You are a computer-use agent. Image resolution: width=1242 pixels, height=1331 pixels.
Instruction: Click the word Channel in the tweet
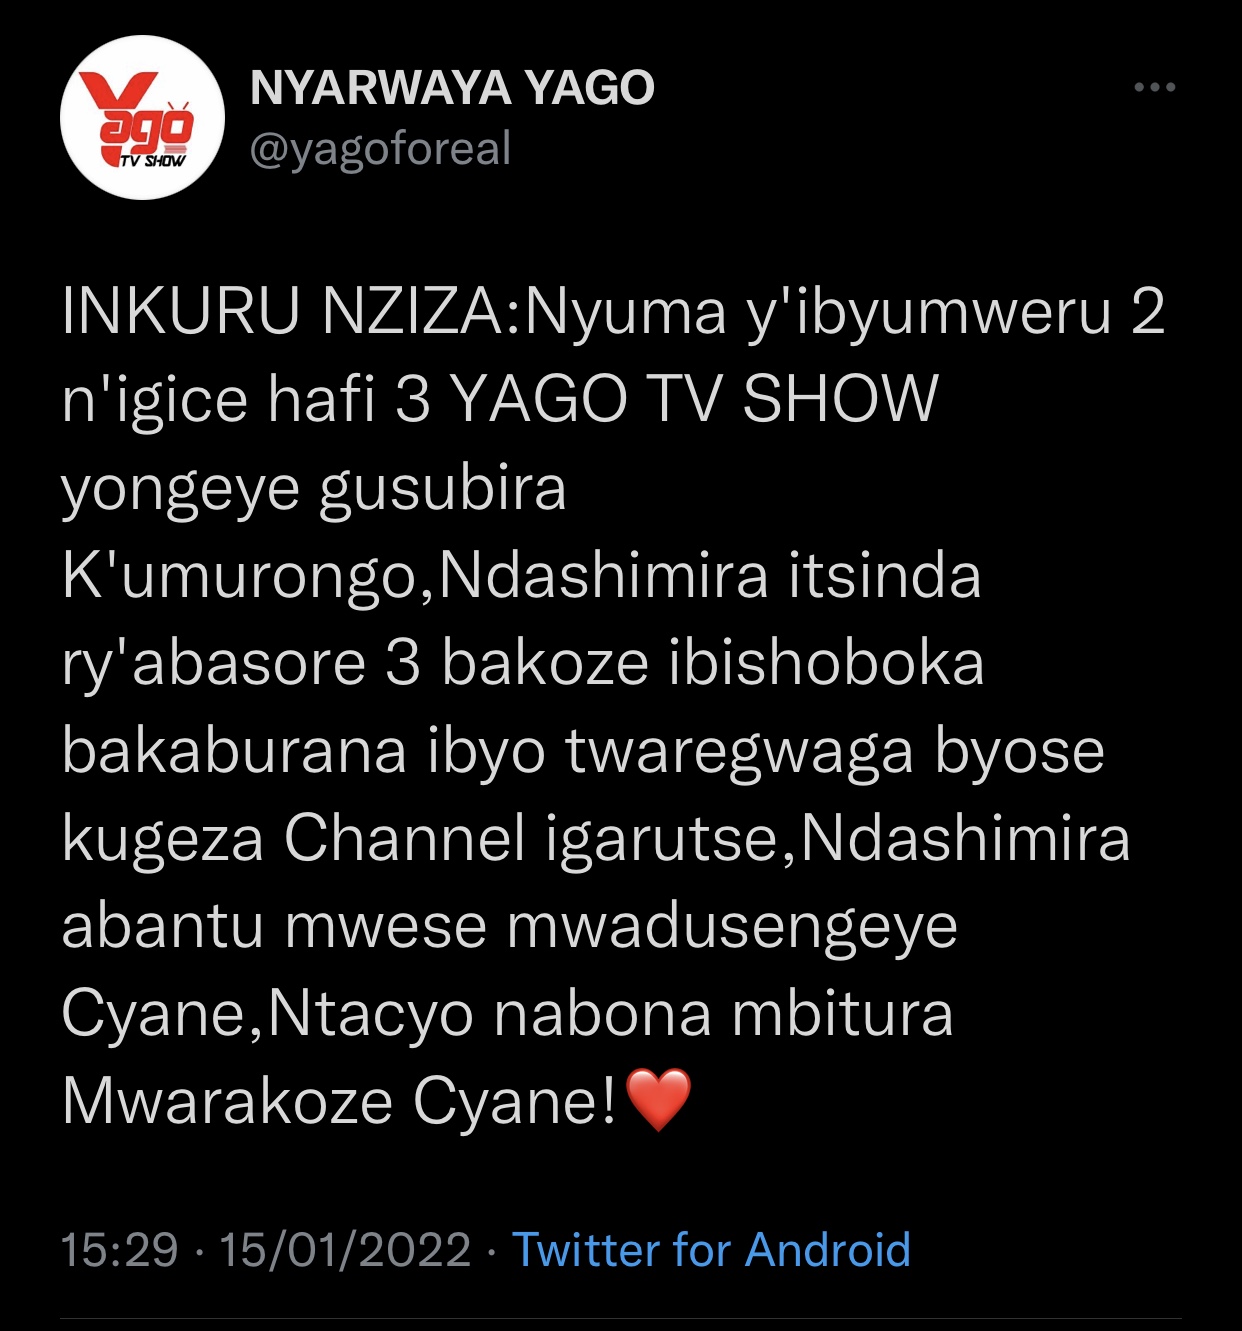[x=404, y=838]
